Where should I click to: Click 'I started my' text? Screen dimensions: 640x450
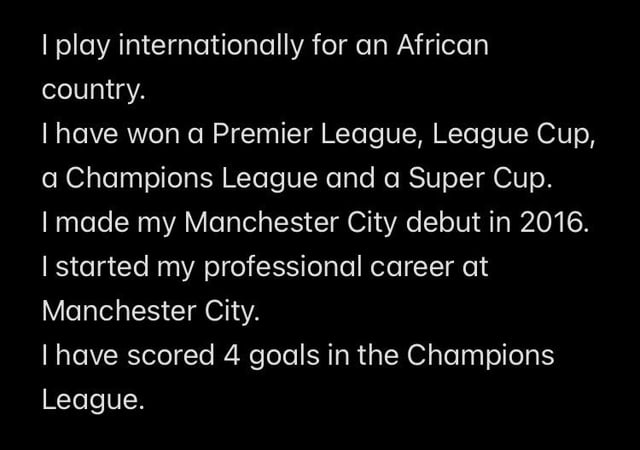[x=118, y=267]
